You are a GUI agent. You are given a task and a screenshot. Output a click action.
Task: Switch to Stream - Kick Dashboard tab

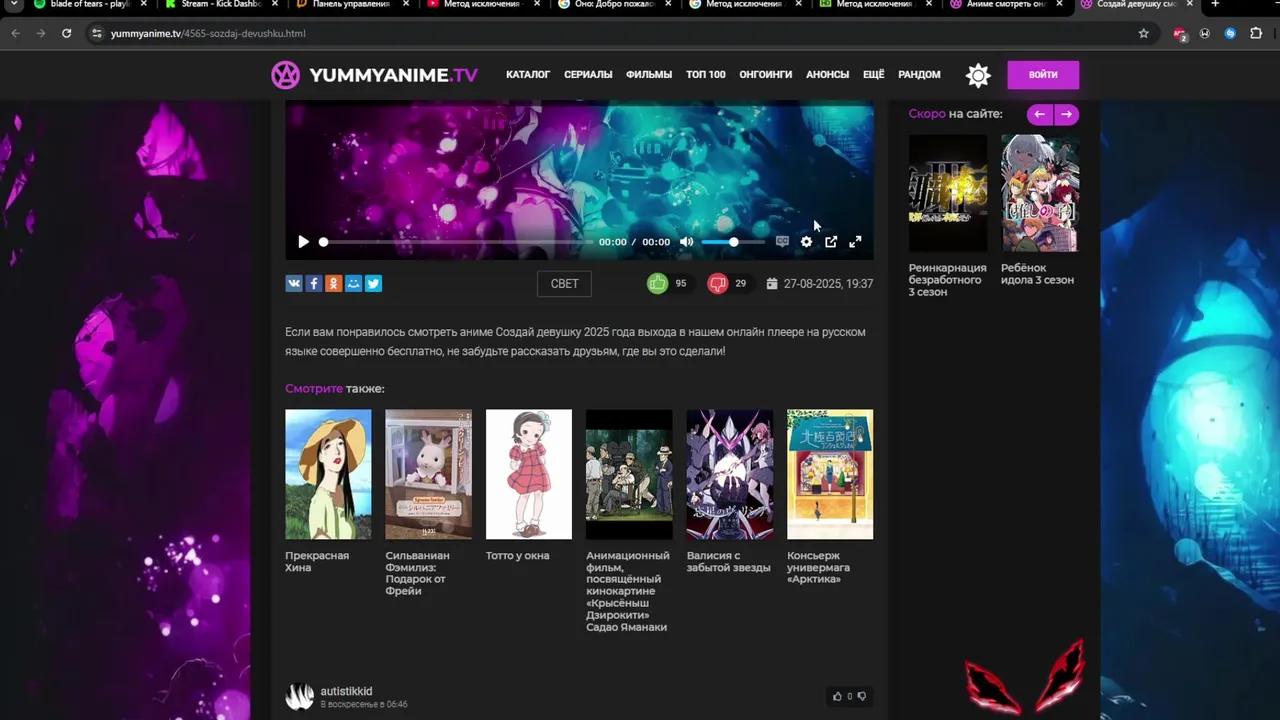(x=221, y=5)
